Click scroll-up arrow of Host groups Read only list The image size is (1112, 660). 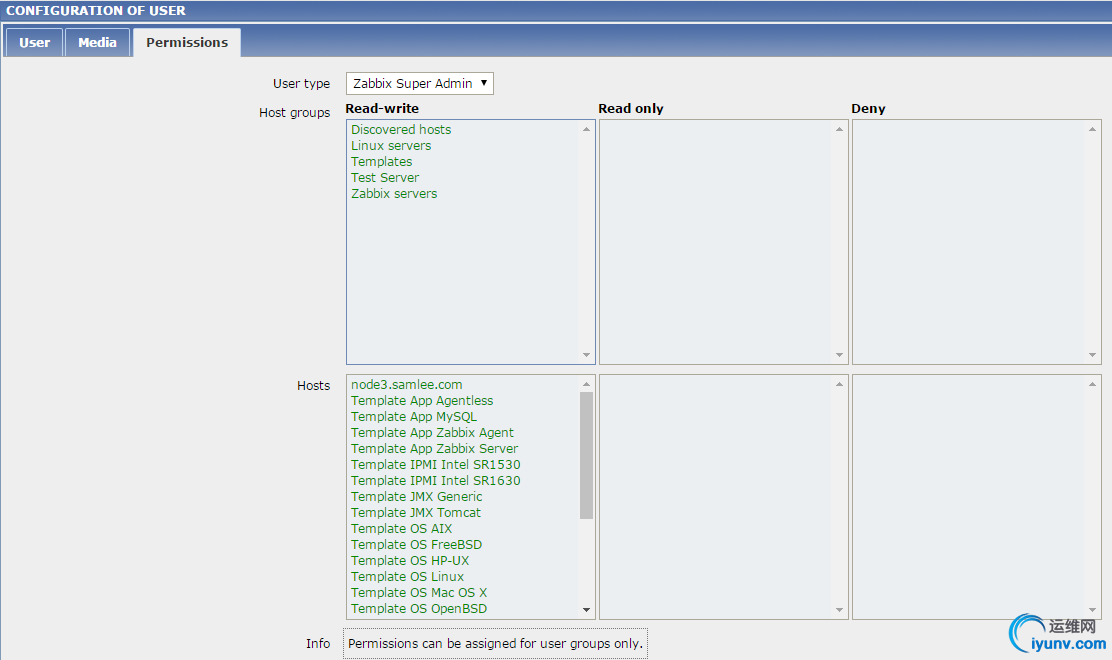click(840, 129)
